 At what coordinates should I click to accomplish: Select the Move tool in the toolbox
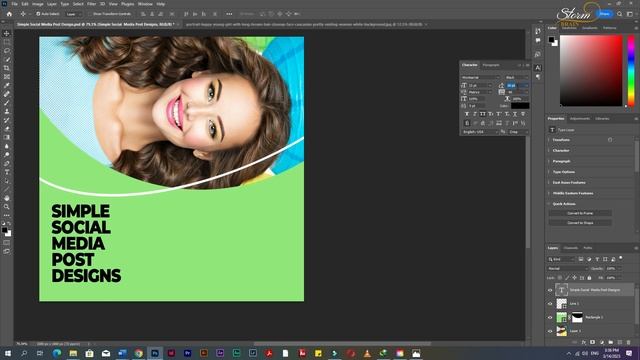[7, 33]
